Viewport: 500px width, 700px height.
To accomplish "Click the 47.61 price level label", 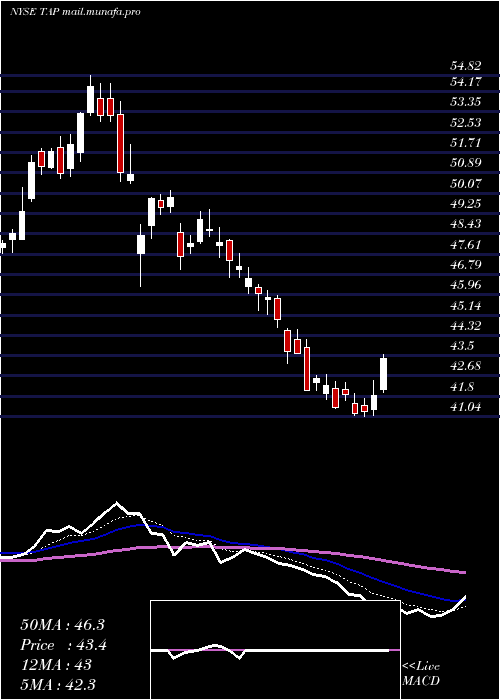I will click(466, 245).
